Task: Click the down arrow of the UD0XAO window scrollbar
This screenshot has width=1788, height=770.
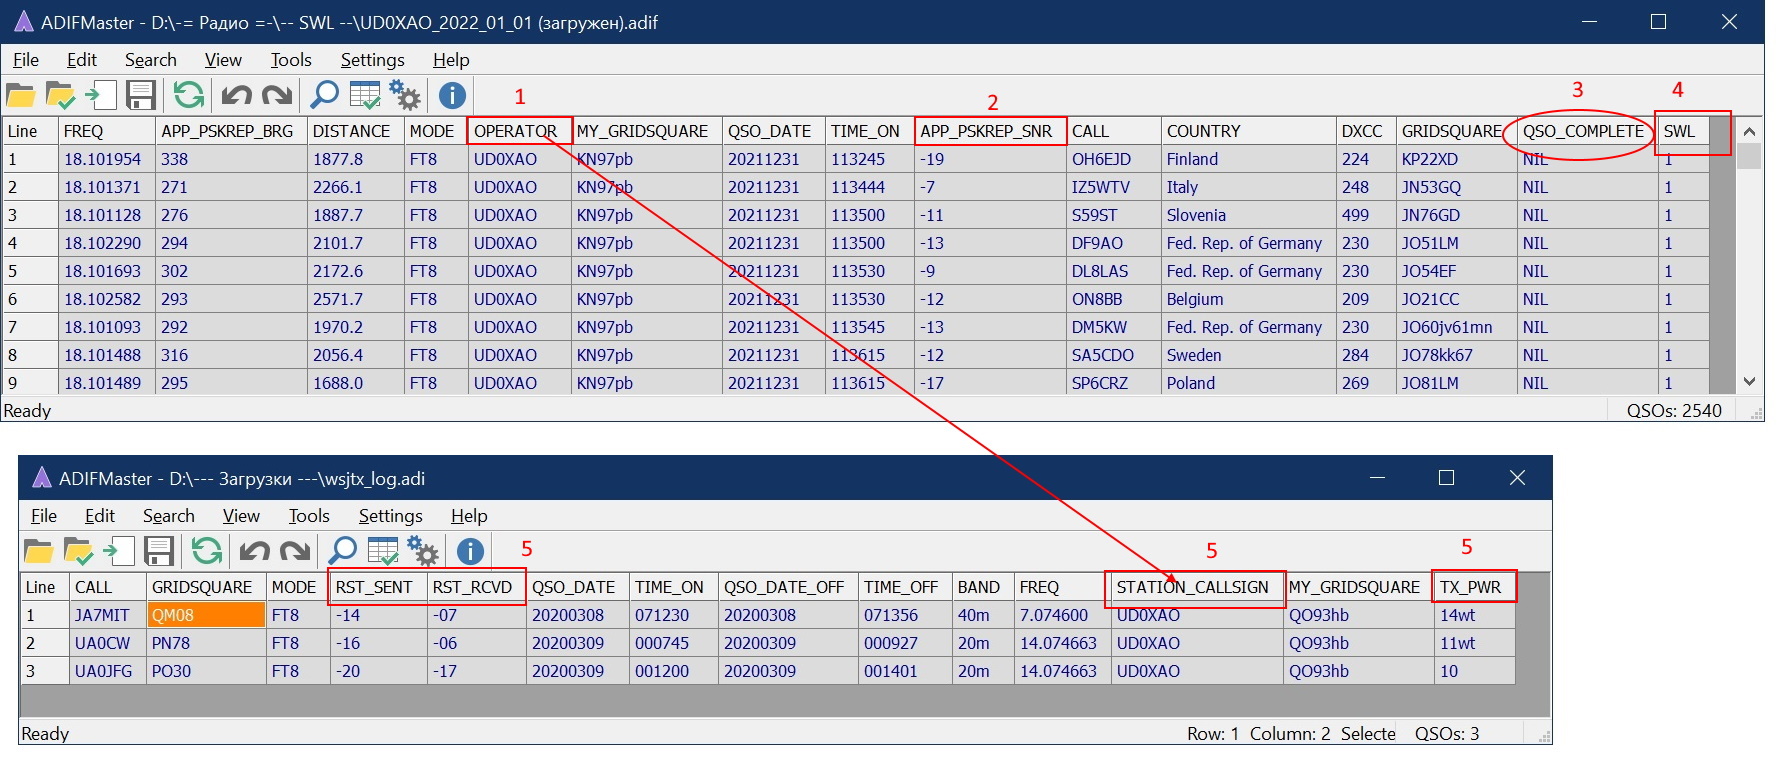Action: [1749, 381]
